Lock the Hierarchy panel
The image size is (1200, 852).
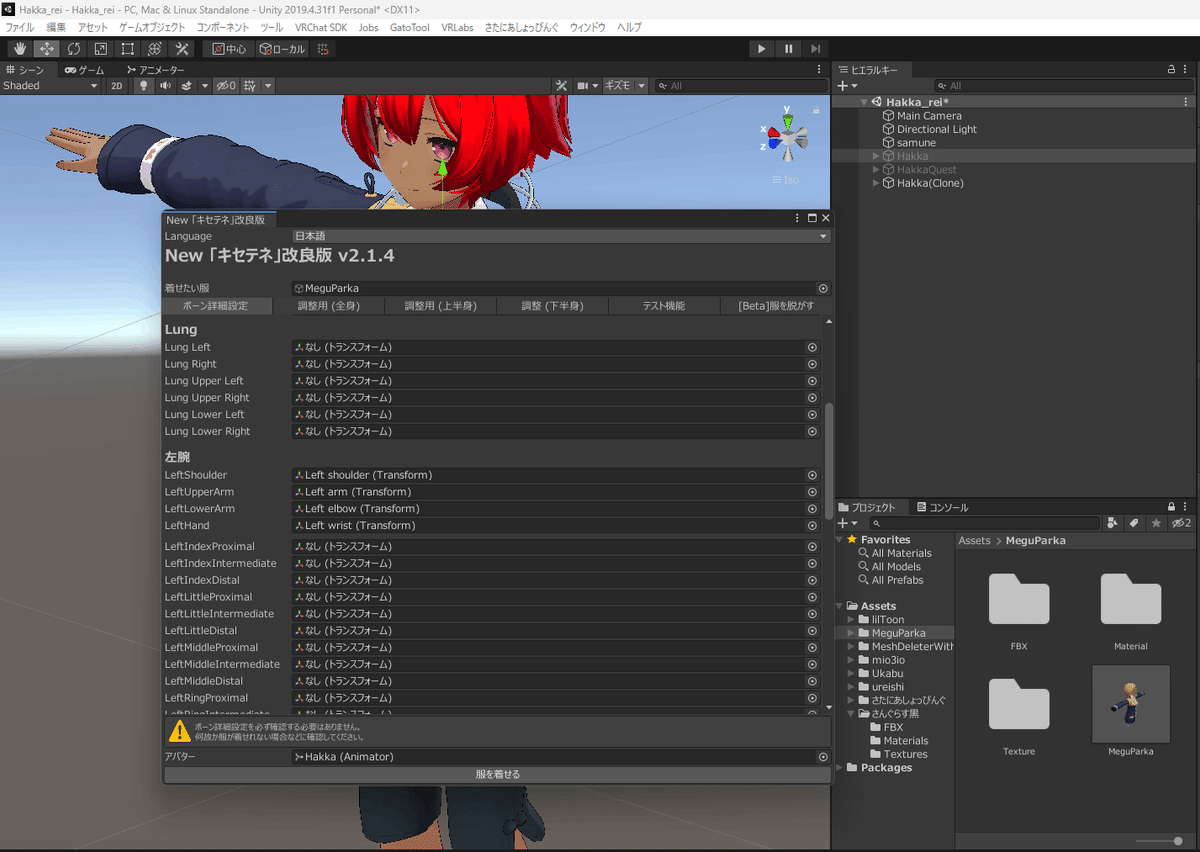pyautogui.click(x=1172, y=70)
